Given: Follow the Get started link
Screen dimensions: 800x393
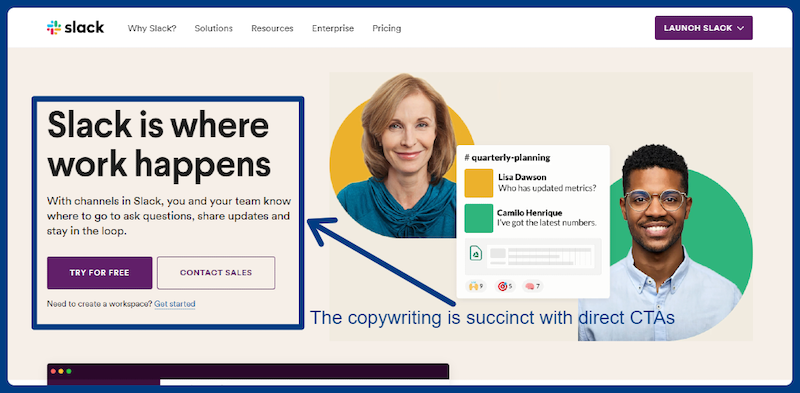Looking at the screenshot, I should click(x=174, y=304).
